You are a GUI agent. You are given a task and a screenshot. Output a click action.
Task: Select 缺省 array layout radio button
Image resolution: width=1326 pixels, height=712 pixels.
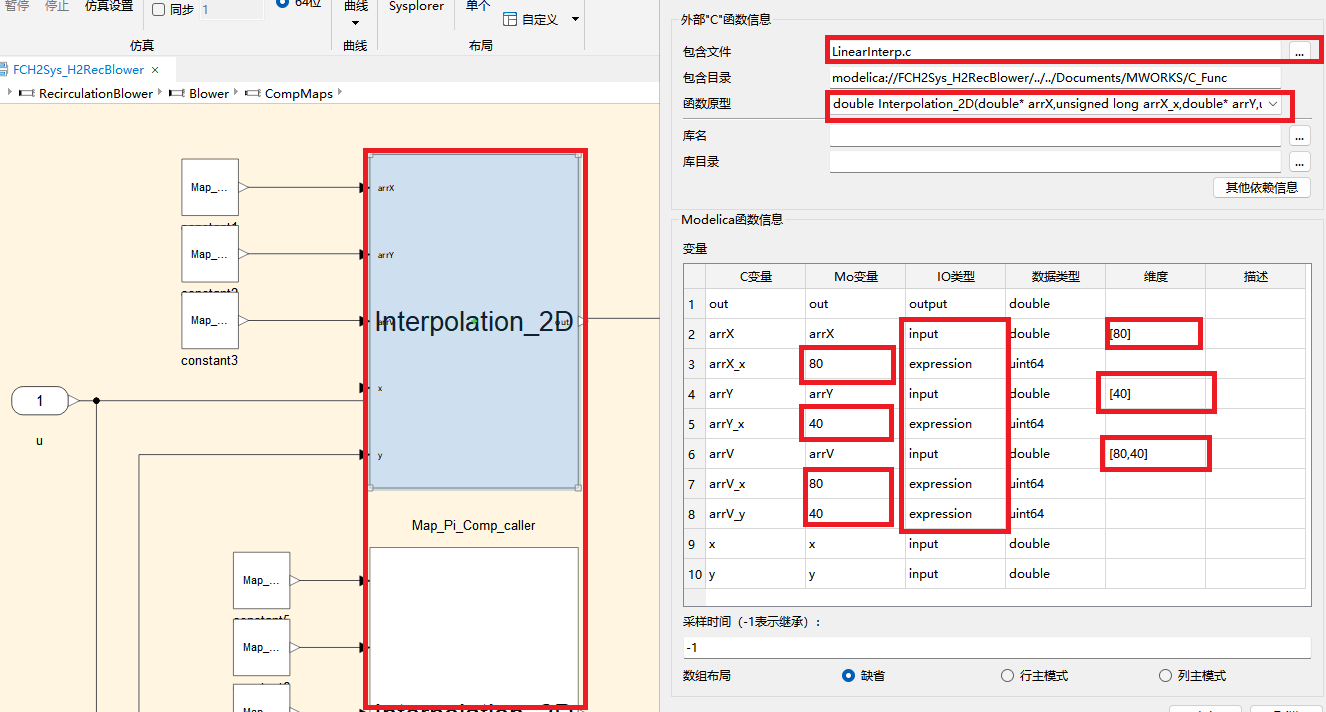849,676
